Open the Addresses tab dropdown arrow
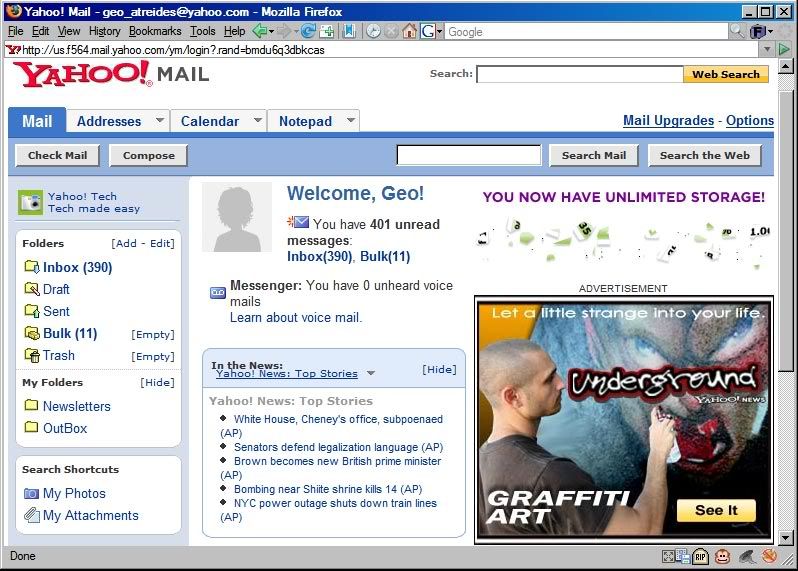The image size is (798, 571). pos(160,120)
